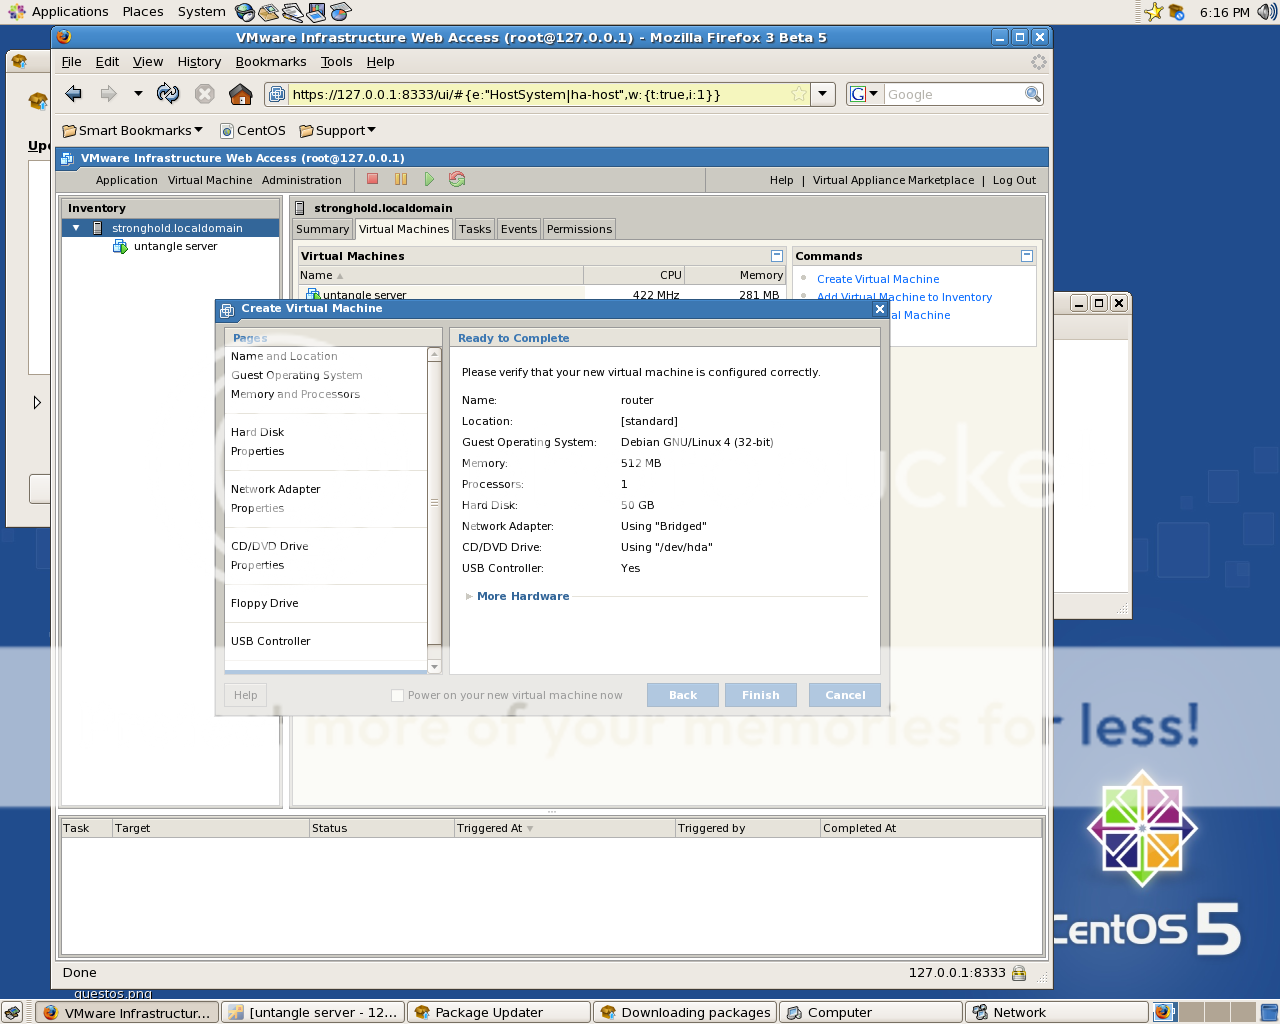
Task: Minimize the Commands panel
Action: pos(1026,256)
